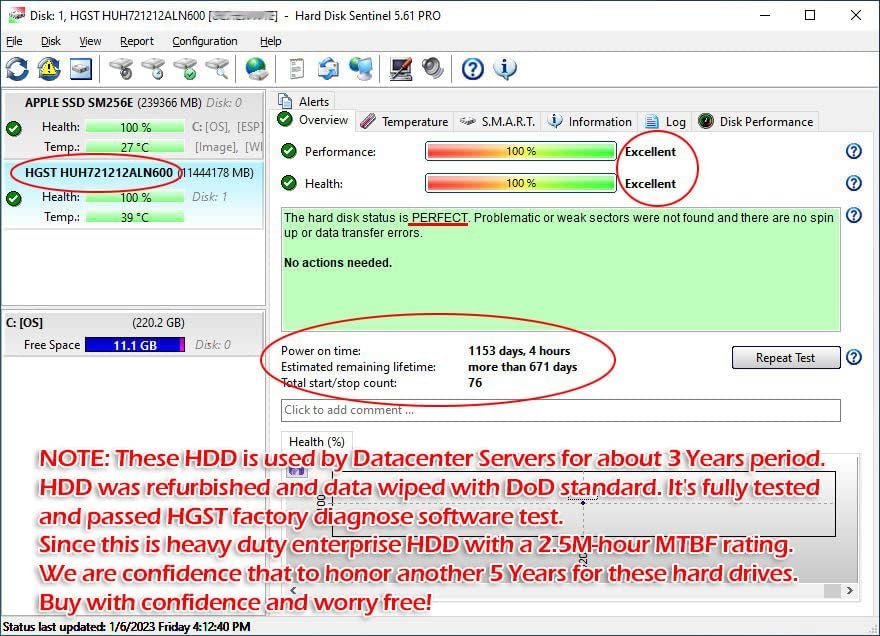The image size is (880, 636).
Task: Click the disk with green checkmark toolbar icon
Action: [x=185, y=69]
